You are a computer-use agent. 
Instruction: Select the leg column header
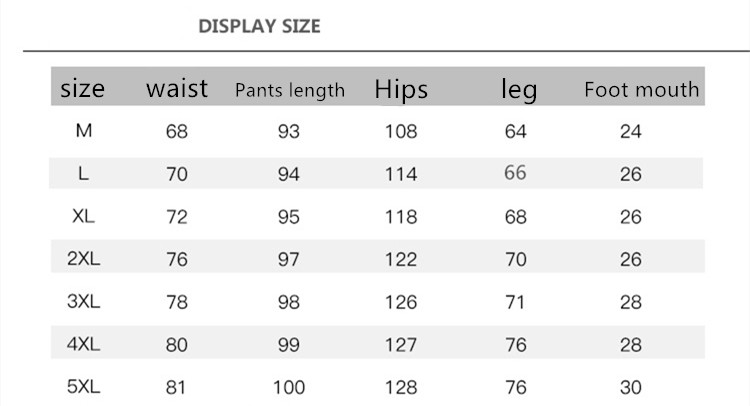point(518,90)
